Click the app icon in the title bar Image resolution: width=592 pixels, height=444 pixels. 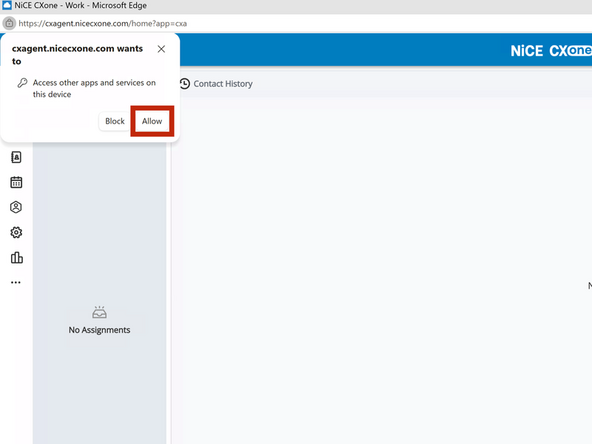(7, 5)
